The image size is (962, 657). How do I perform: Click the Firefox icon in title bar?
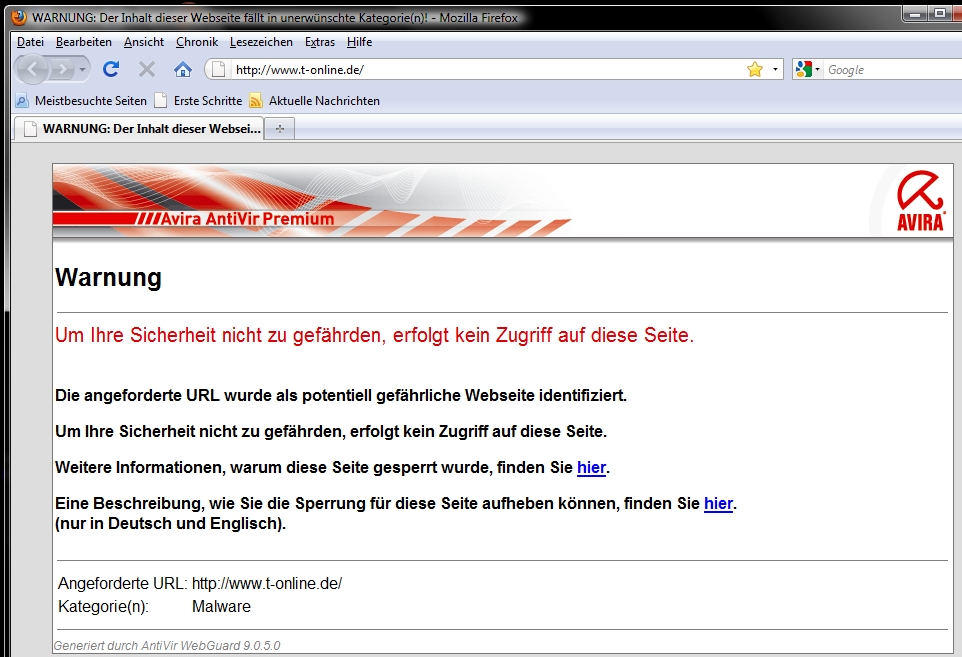(19, 17)
